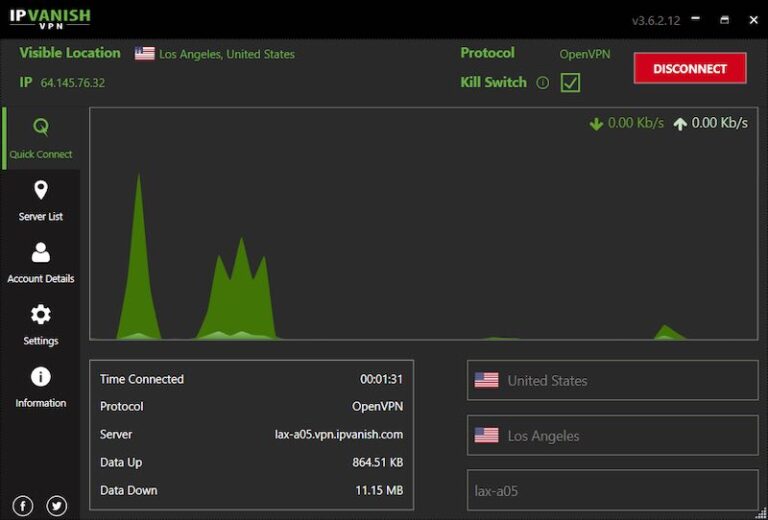Viewport: 768px width, 520px height.
Task: Click the OpenVPN protocol link at top
Action: pos(584,54)
